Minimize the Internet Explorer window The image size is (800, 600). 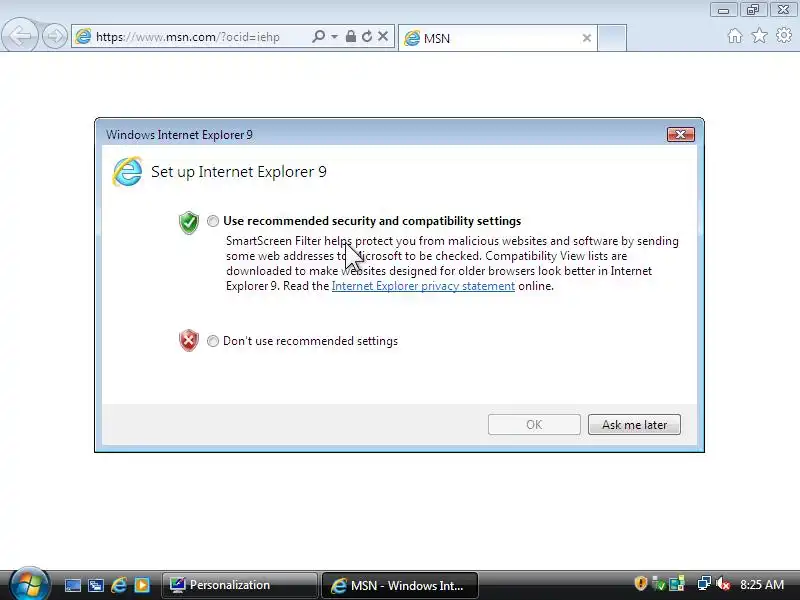point(723,10)
